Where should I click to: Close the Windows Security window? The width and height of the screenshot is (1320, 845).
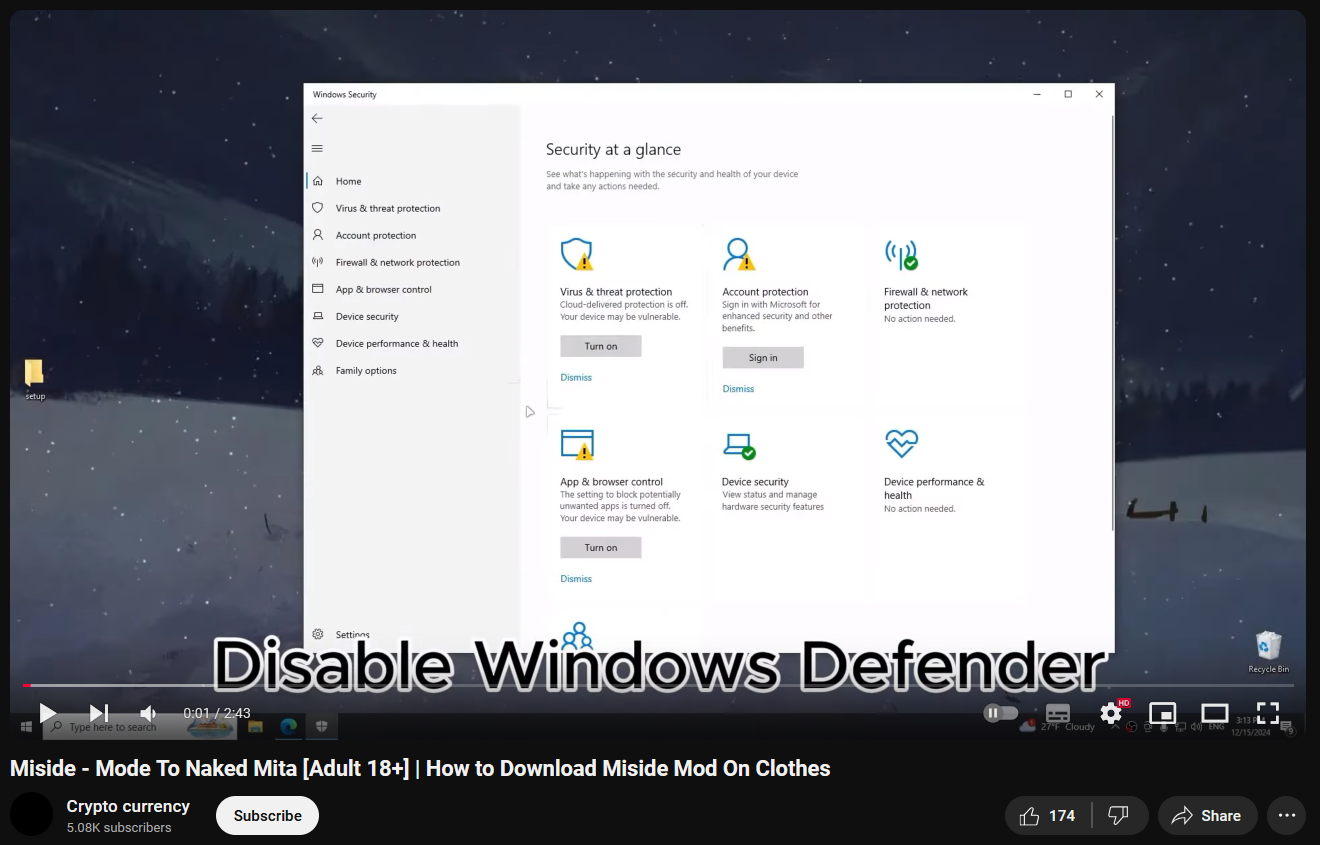pos(1099,94)
